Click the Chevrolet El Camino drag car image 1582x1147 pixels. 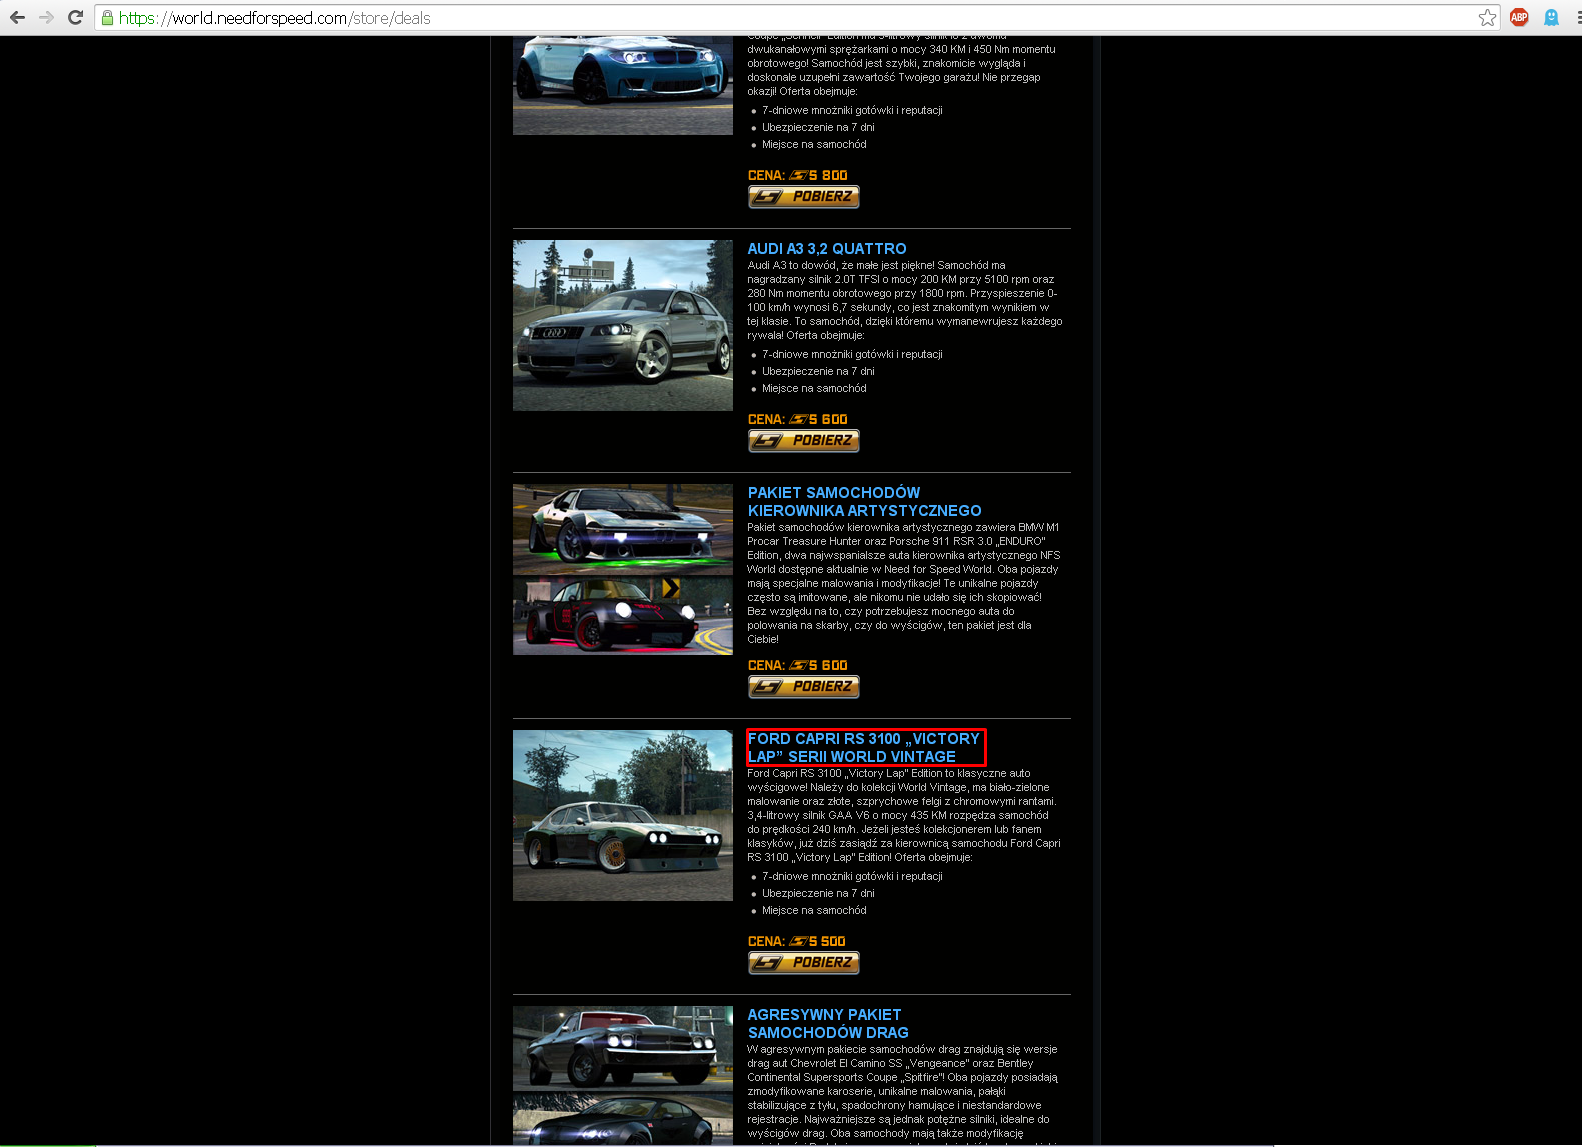[x=623, y=1048]
